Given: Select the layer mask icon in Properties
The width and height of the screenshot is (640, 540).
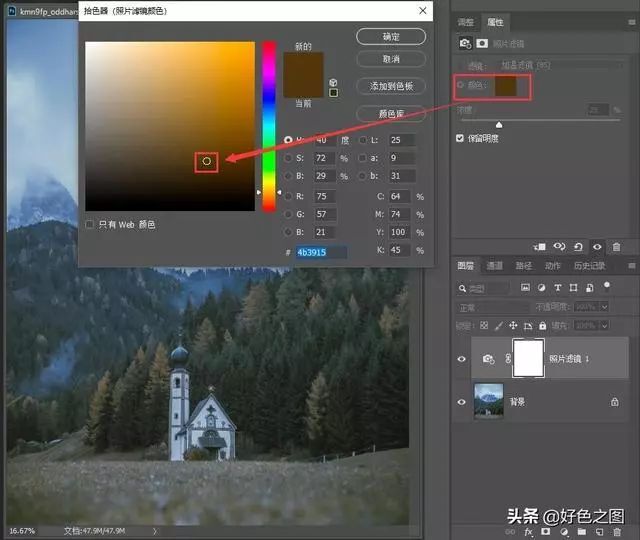Looking at the screenshot, I should (483, 43).
